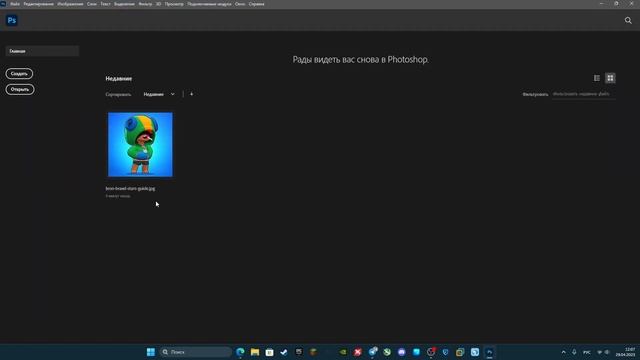Open the Просмотр menu
This screenshot has width=640, height=360.
coord(174,4)
